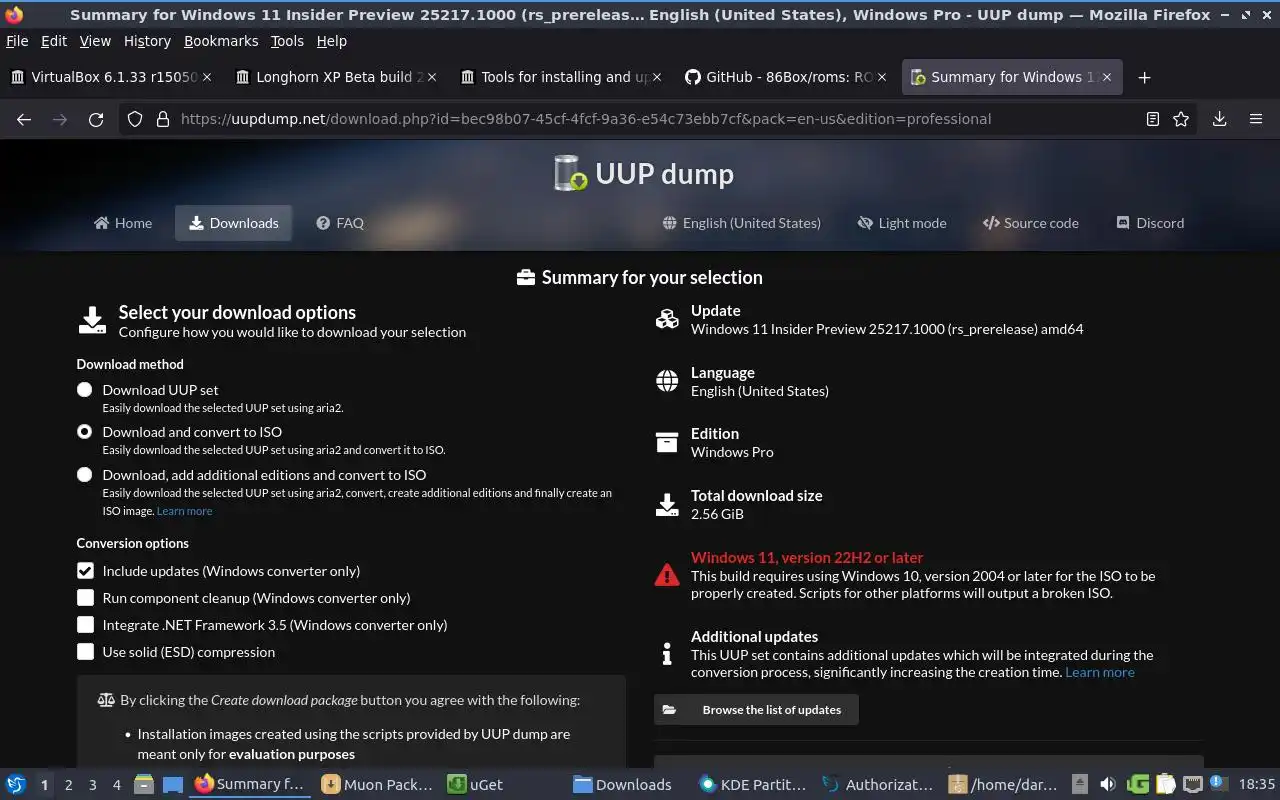Click Learn more under additional editions

(x=184, y=511)
